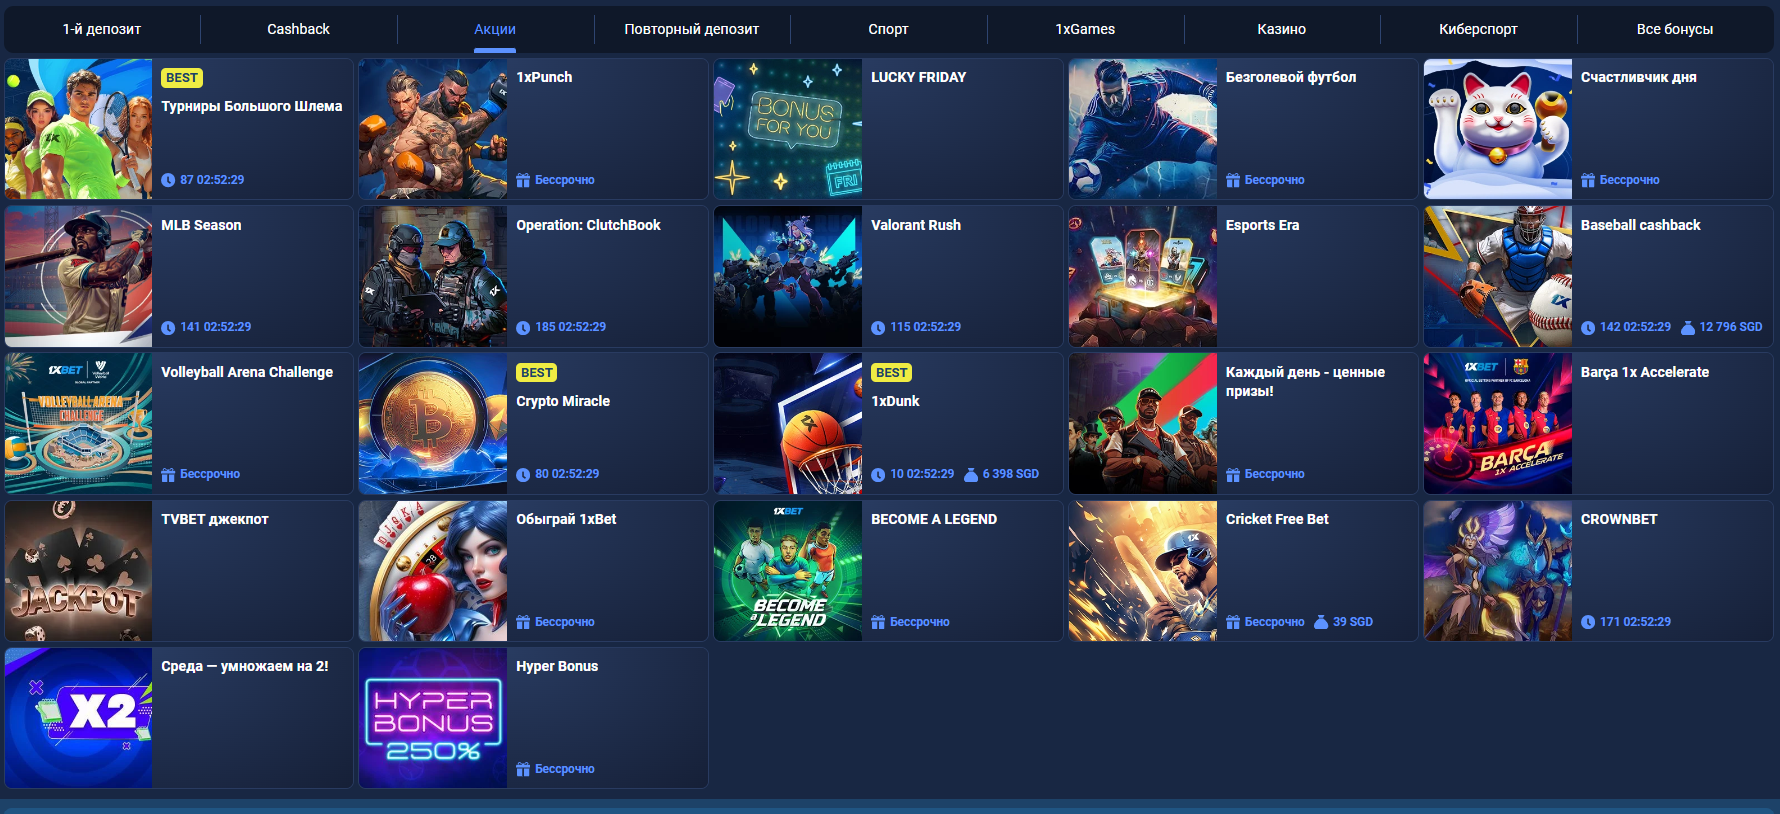
Task: Click the gift icon on 1xPunch card
Action: [x=523, y=181]
